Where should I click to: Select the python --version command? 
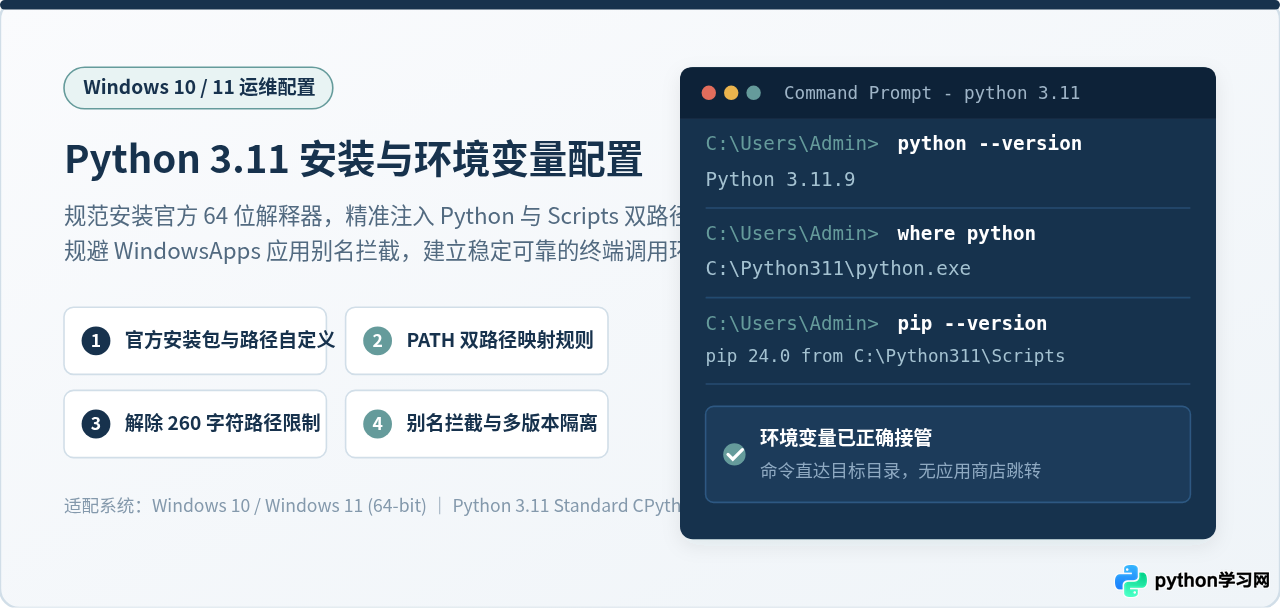click(x=990, y=143)
